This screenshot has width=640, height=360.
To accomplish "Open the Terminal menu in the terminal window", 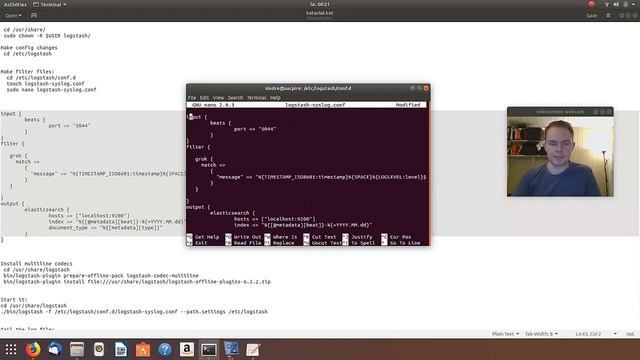I will (x=256, y=98).
